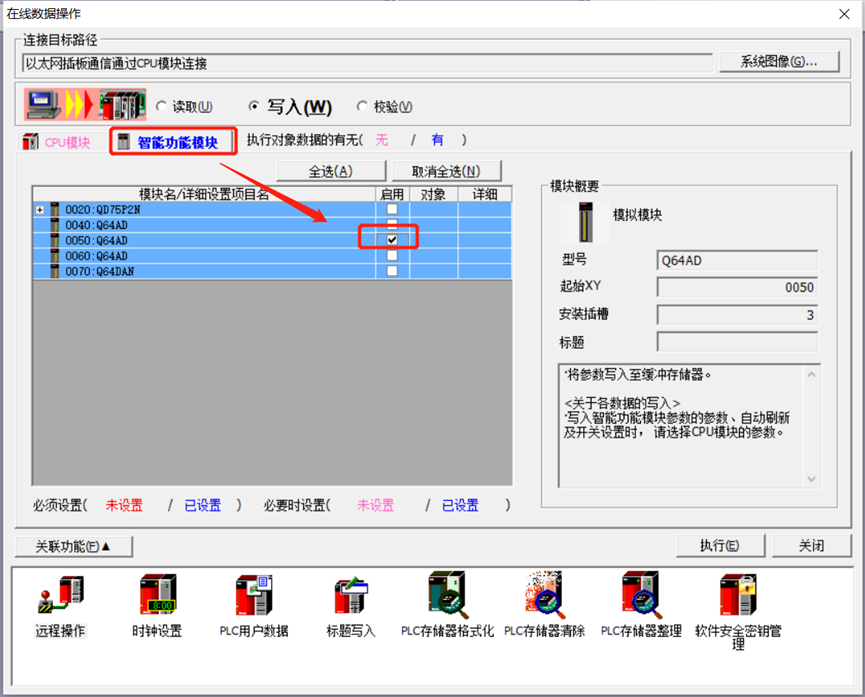Open the 时钟设置 clock setting icon
This screenshot has width=865, height=697.
(157, 598)
